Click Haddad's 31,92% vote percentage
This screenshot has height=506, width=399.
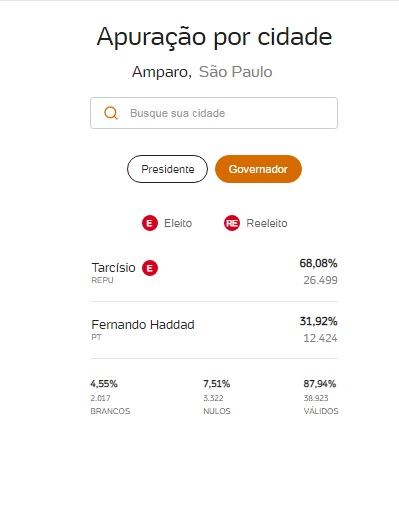(318, 321)
